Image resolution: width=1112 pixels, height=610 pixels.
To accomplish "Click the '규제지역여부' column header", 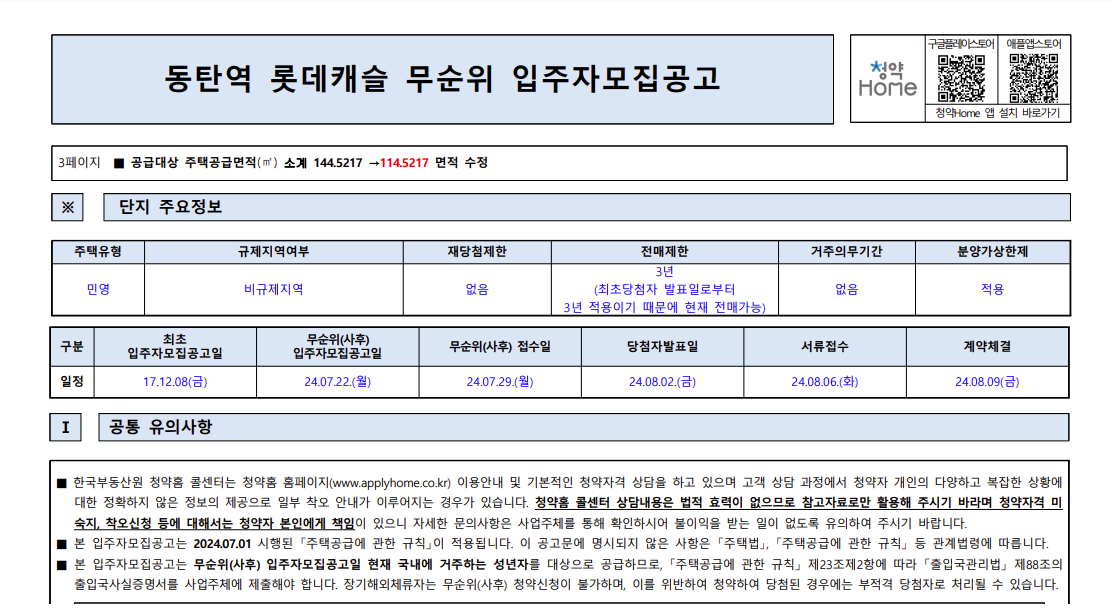I will (x=274, y=252).
